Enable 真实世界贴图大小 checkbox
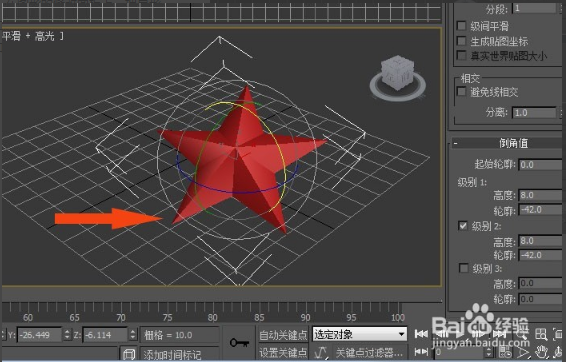The width and height of the screenshot is (566, 362). coord(462,56)
